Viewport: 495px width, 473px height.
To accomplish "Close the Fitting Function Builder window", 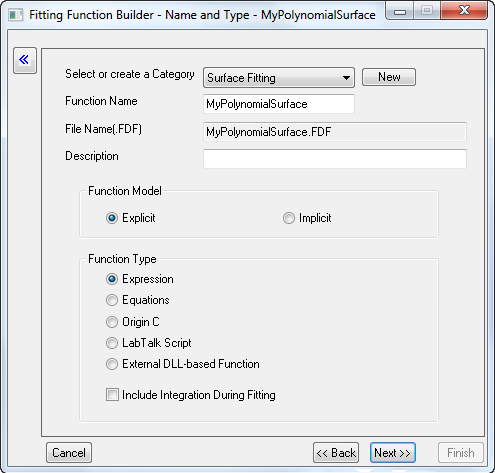I will (x=464, y=10).
